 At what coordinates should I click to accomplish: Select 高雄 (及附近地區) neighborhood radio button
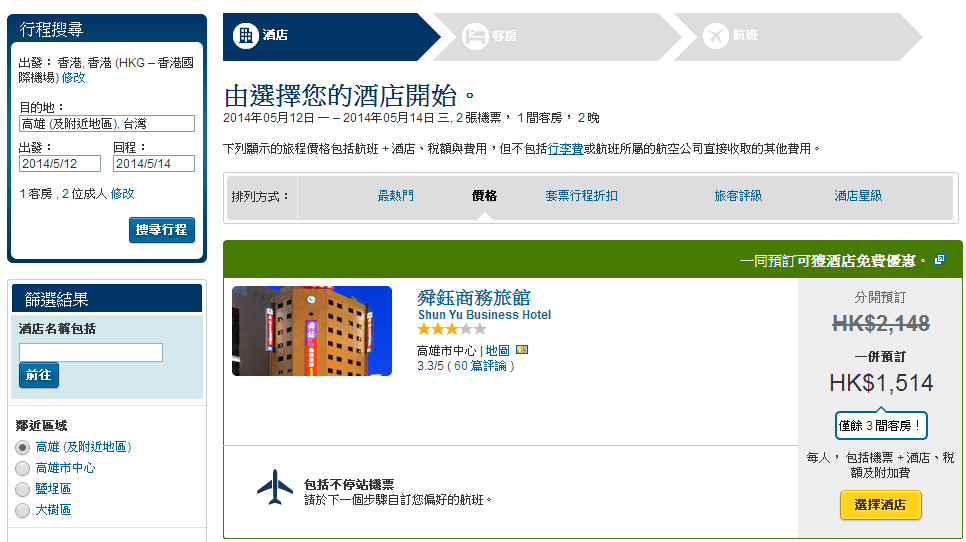(22, 447)
